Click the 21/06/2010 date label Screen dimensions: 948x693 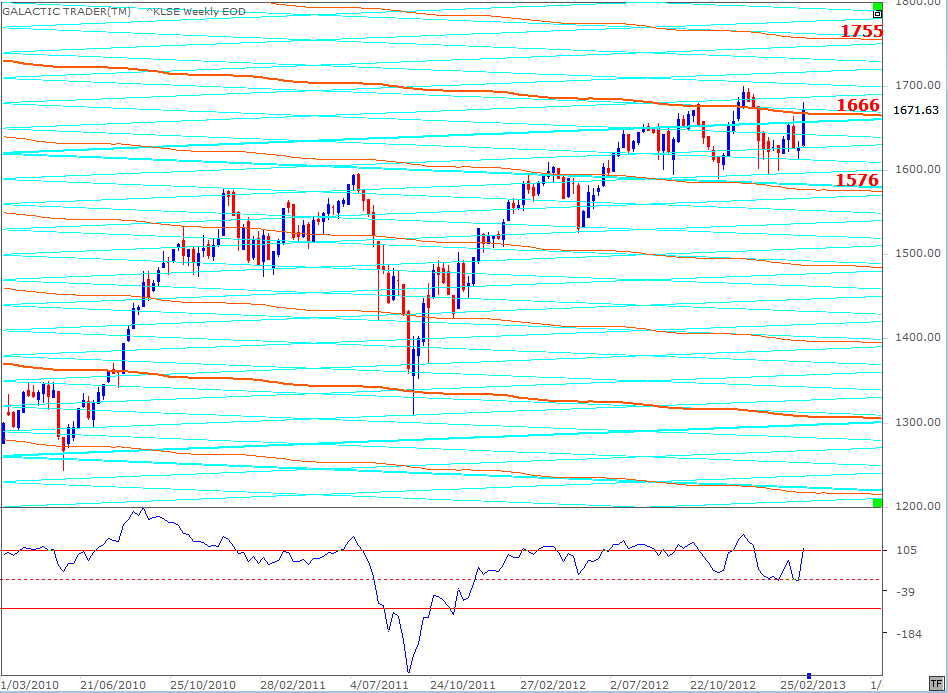pos(112,685)
